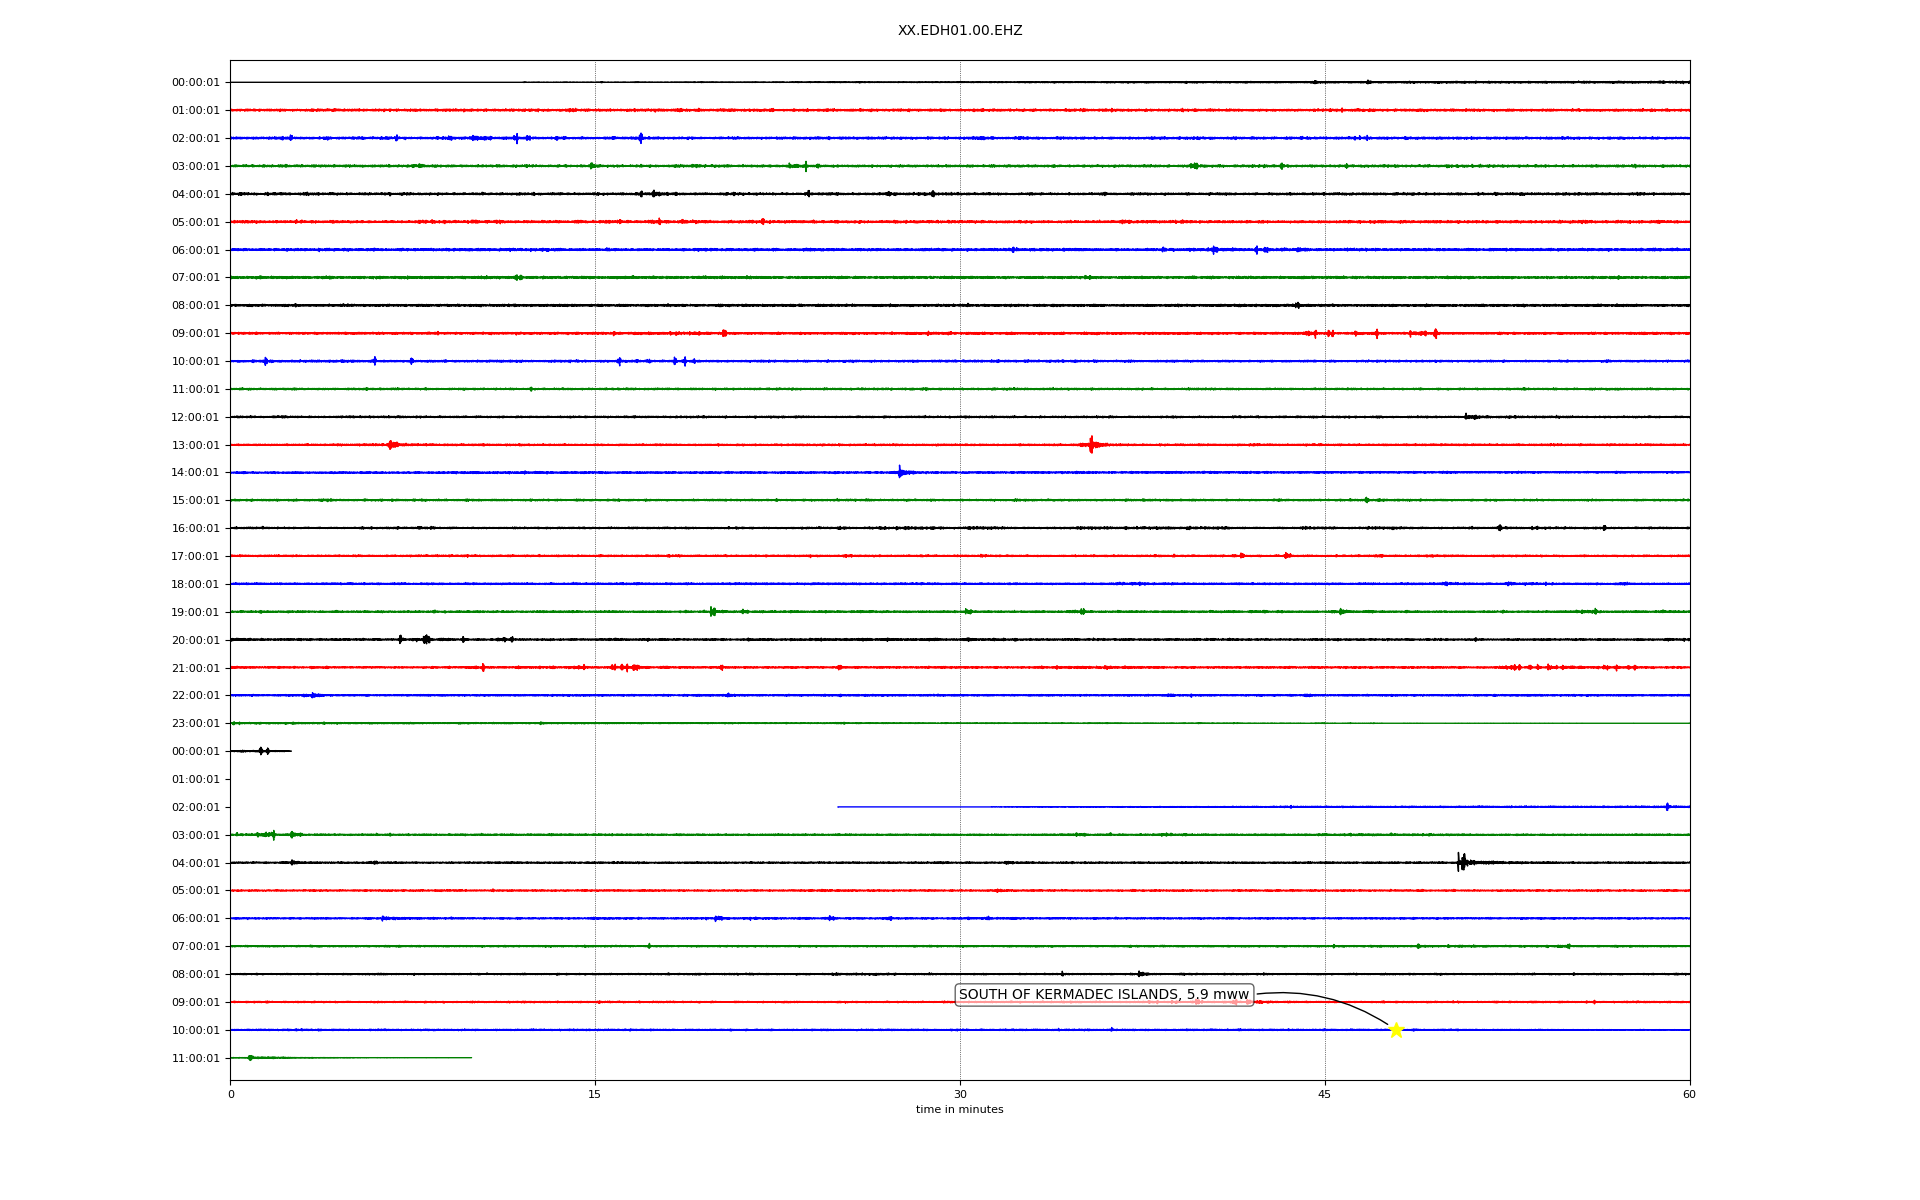The image size is (1920, 1200).
Task: Click the blue spike on 14:00:01 trace
Action: pyautogui.click(x=900, y=472)
